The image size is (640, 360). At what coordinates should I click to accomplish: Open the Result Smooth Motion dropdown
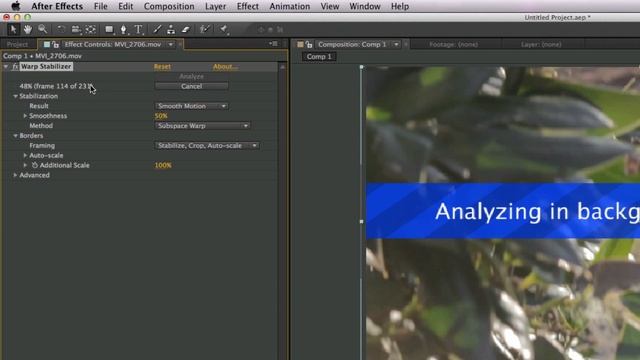click(x=191, y=106)
